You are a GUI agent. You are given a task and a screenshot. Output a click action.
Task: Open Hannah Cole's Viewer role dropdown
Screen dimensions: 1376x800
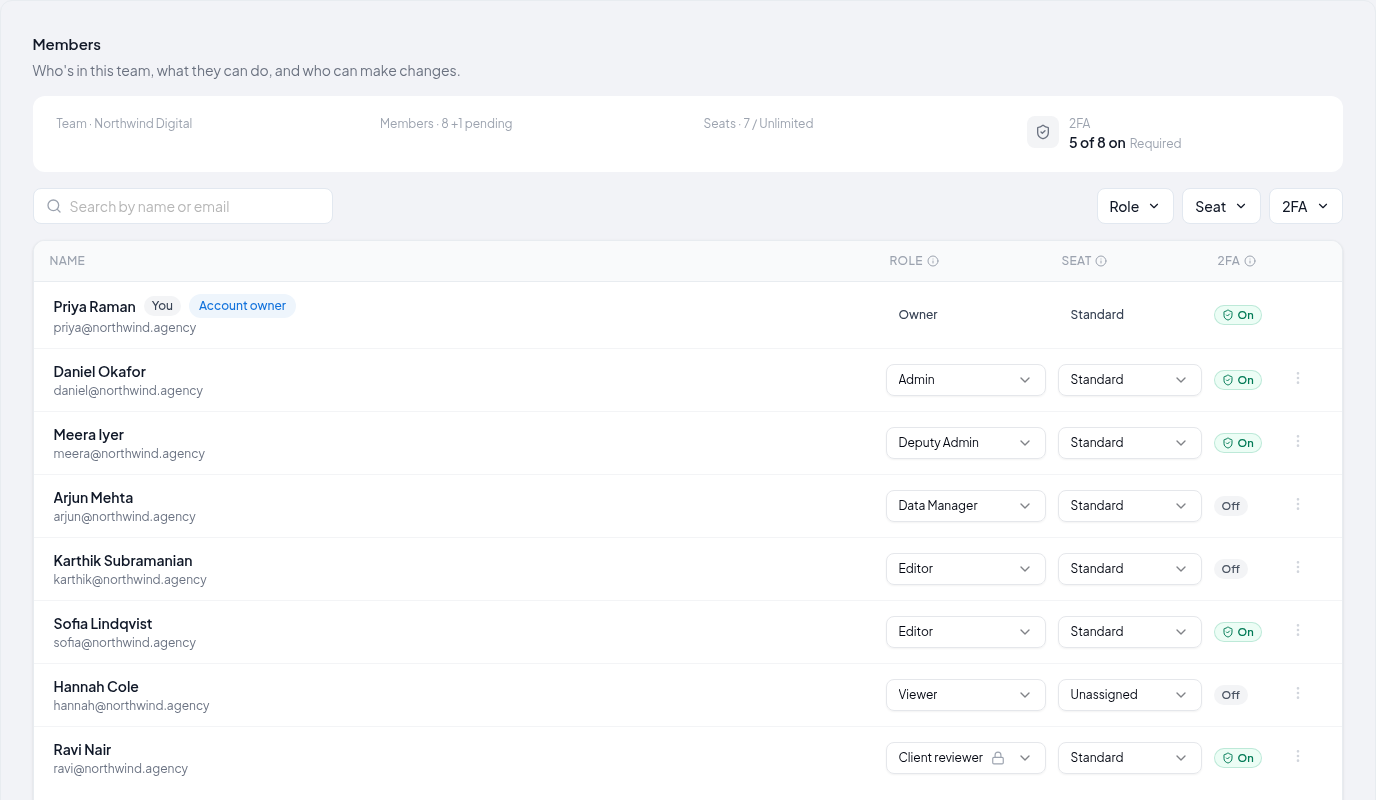pos(966,695)
